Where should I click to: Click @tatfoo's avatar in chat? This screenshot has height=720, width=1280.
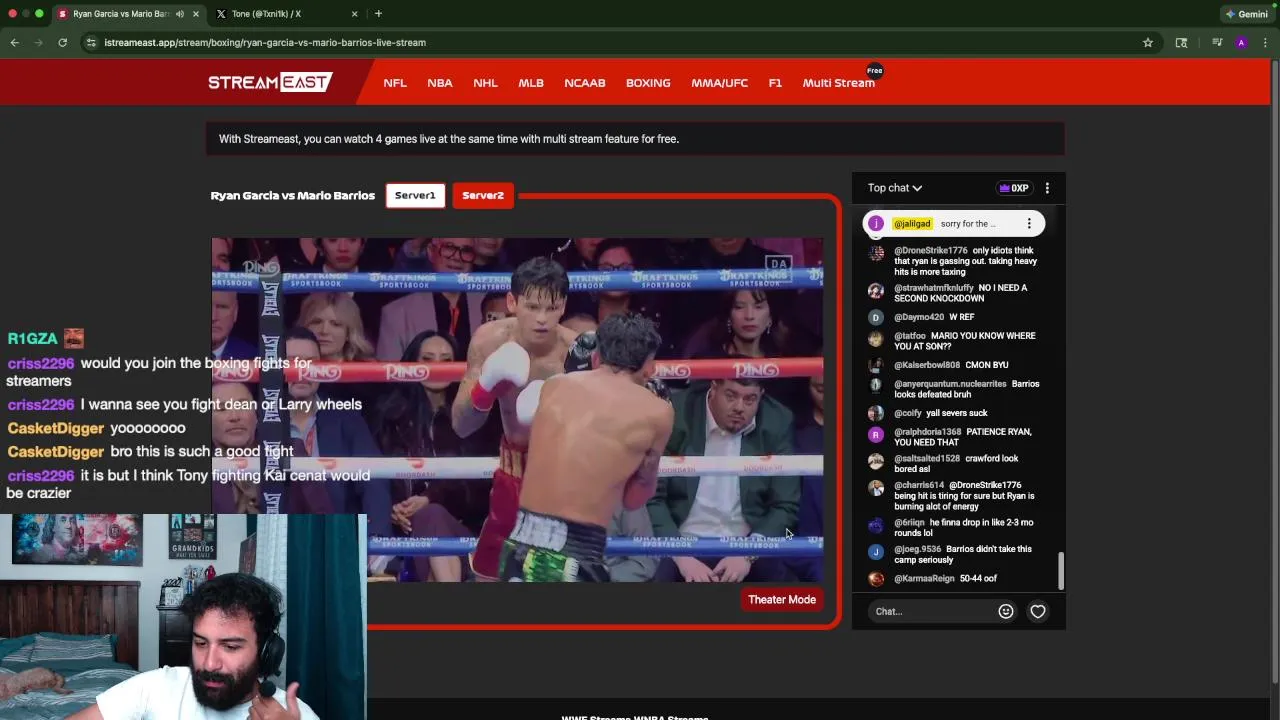(876, 339)
